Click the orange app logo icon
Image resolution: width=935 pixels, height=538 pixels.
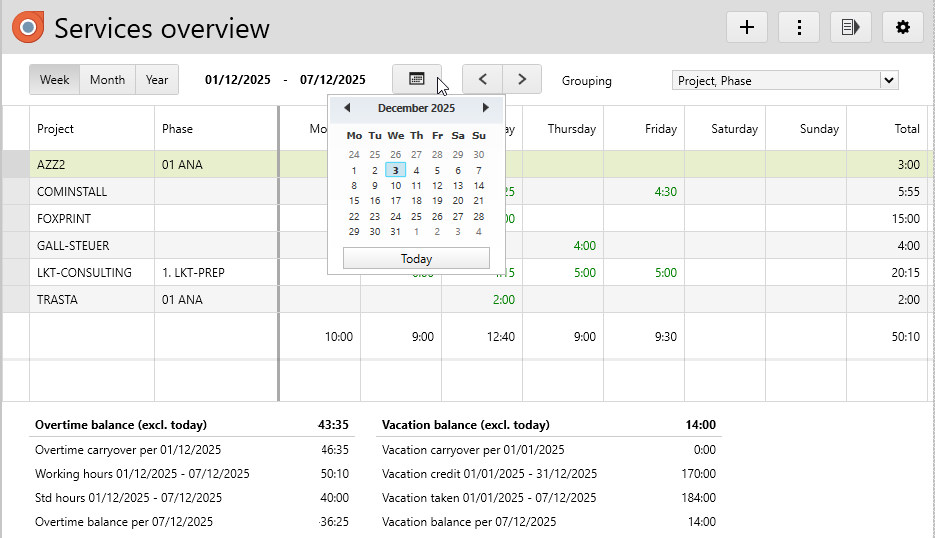coord(28,27)
